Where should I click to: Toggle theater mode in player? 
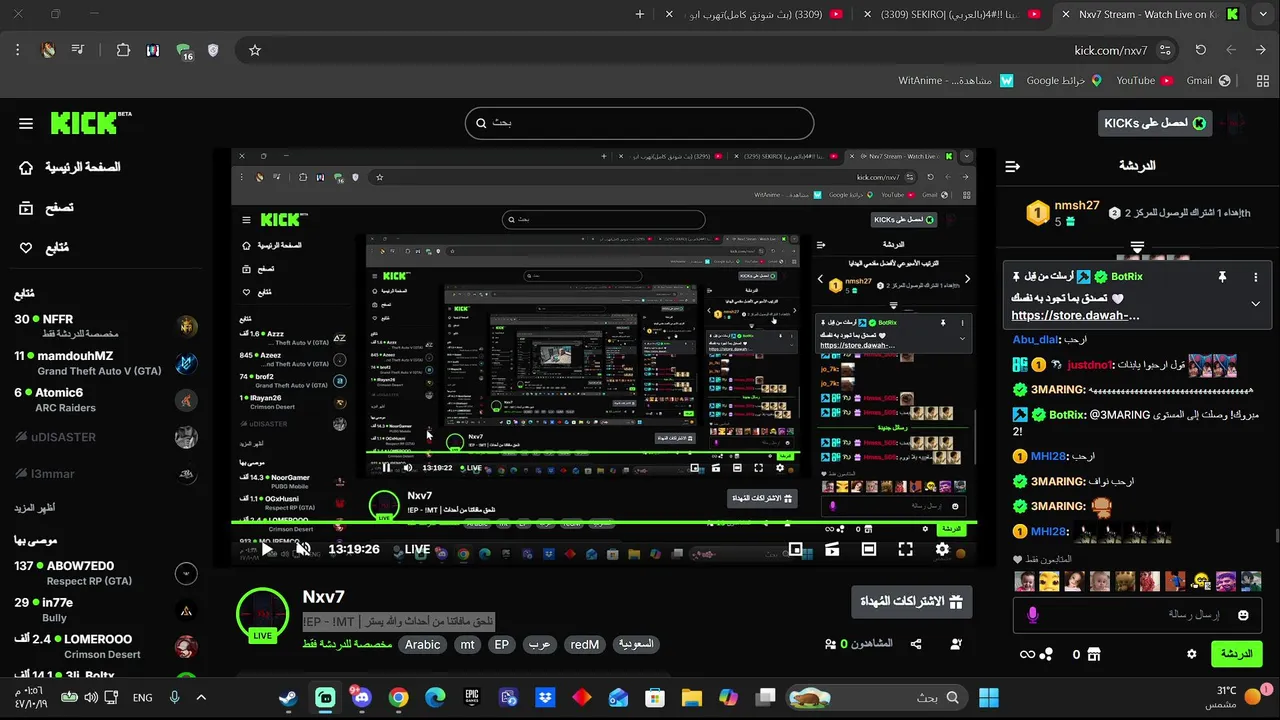tap(869, 549)
